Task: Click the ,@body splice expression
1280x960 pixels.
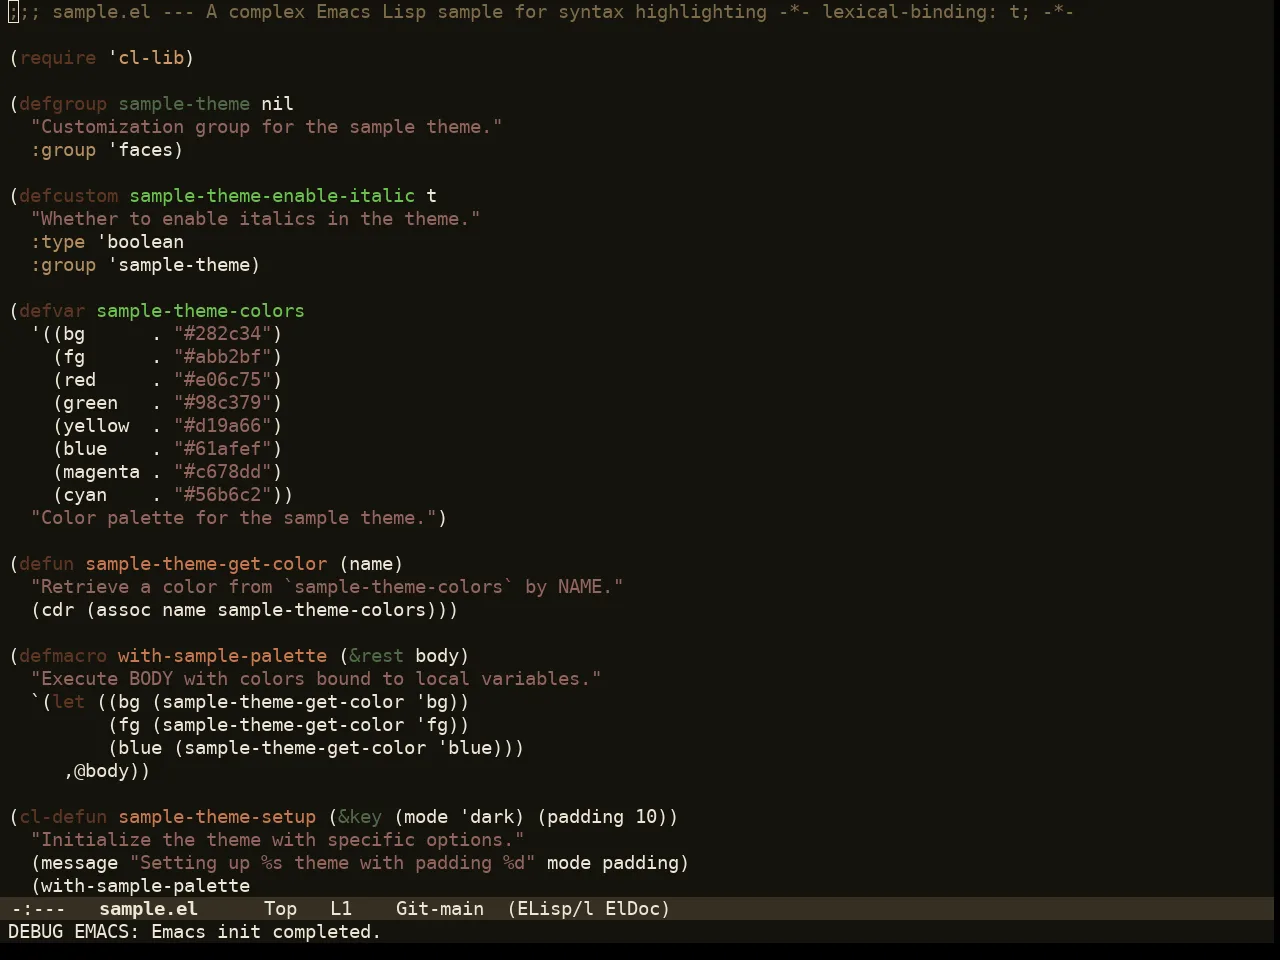Action: tap(102, 771)
